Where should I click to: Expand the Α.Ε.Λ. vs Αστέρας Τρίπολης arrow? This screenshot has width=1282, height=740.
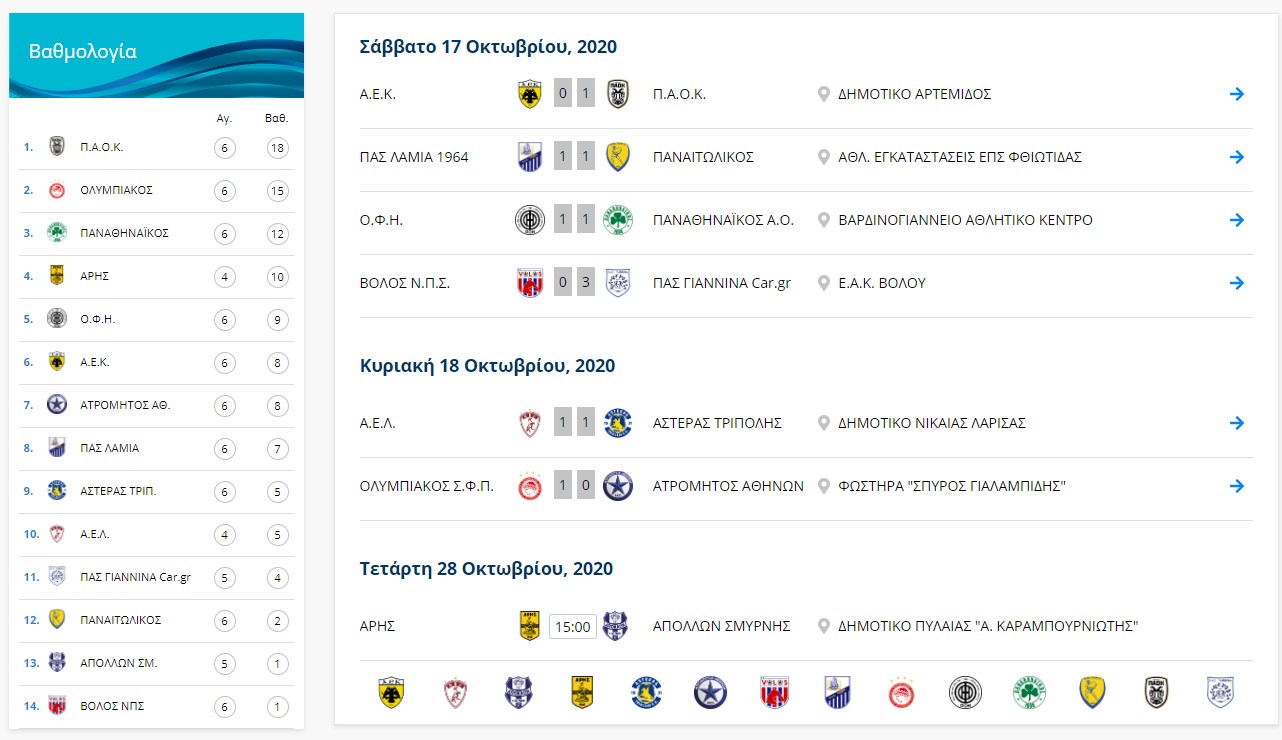(1237, 424)
